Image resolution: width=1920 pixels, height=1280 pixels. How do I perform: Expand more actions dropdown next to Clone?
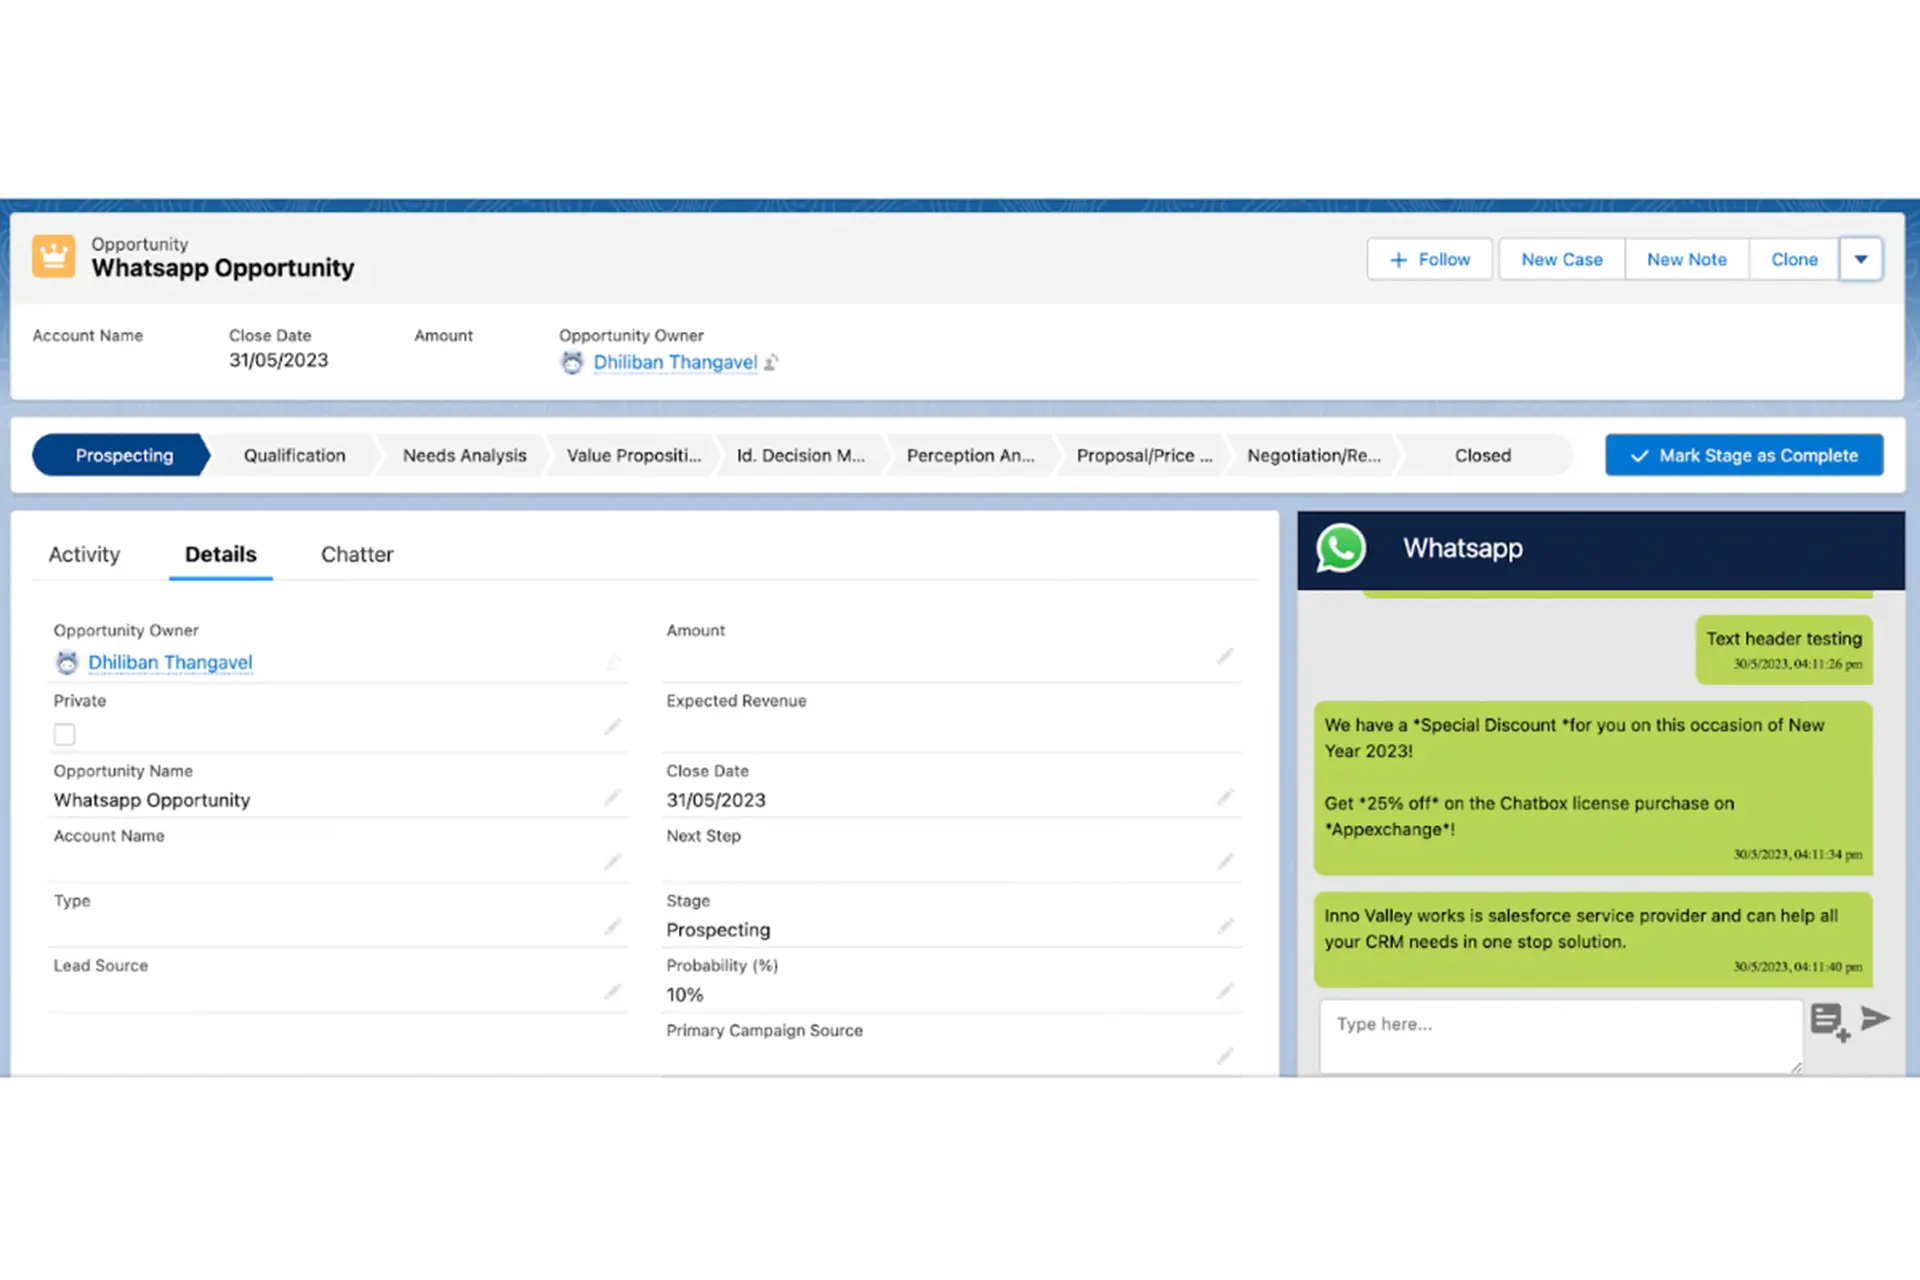pyautogui.click(x=1861, y=259)
